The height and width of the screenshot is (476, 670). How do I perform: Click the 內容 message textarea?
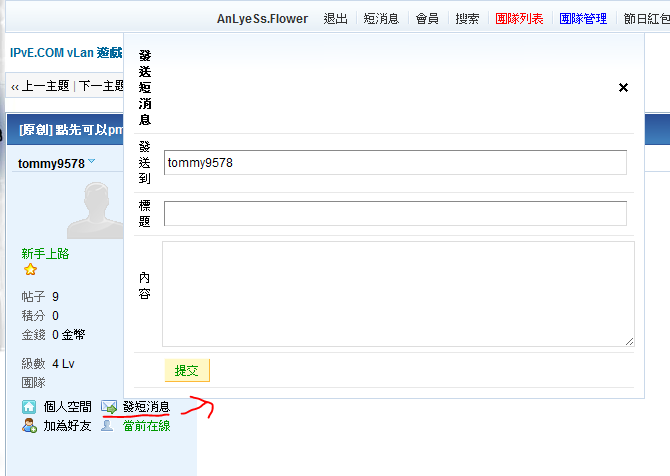(x=398, y=294)
